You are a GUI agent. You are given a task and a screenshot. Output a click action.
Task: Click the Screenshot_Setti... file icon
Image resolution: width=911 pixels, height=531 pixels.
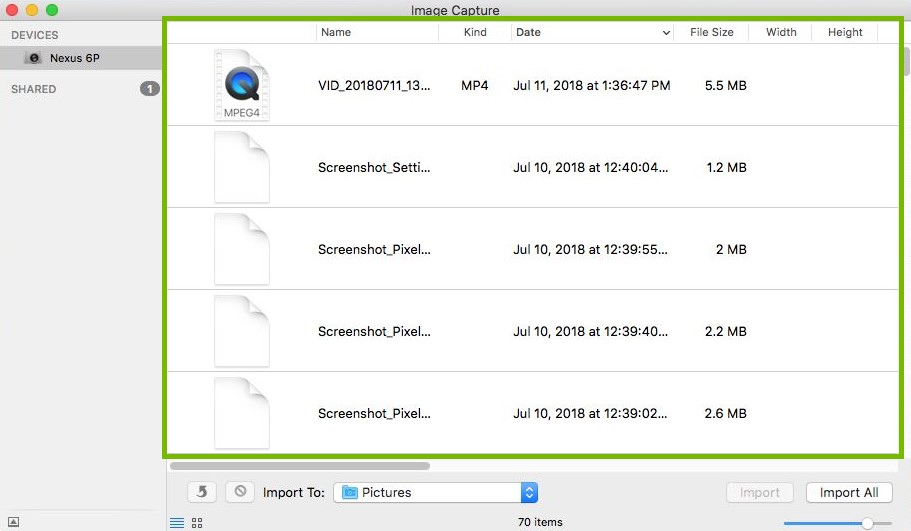[x=242, y=167]
